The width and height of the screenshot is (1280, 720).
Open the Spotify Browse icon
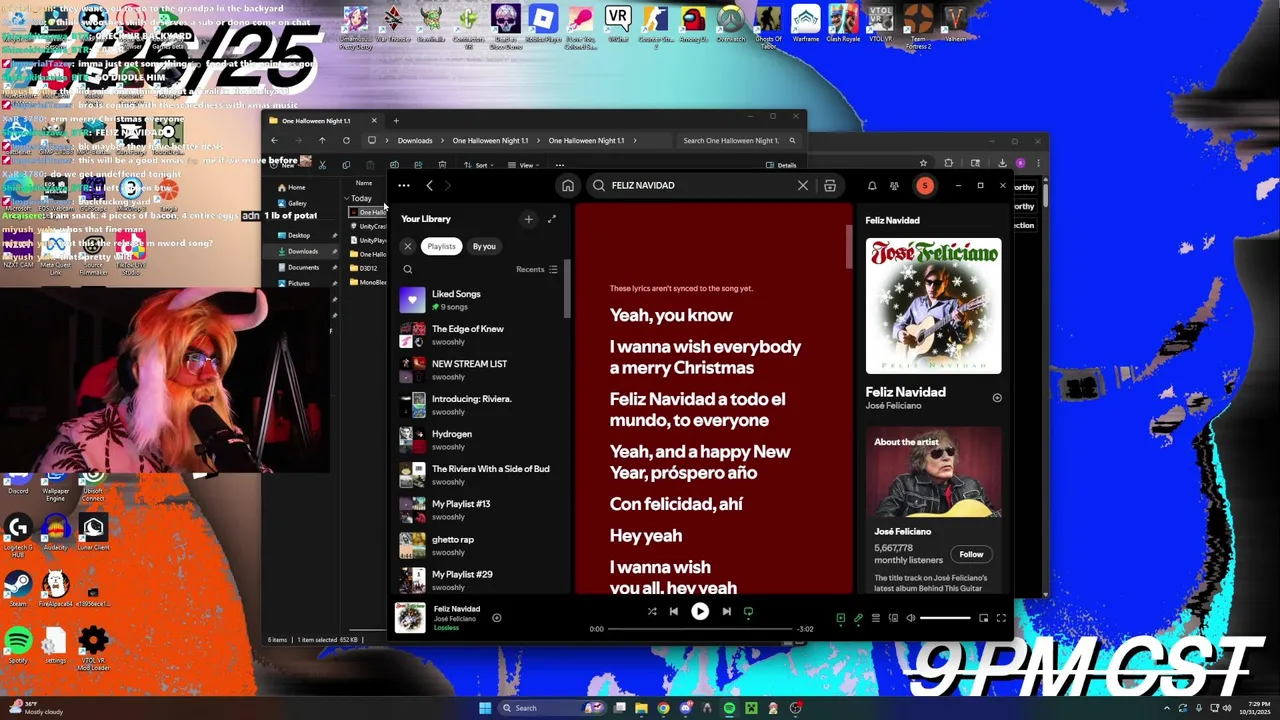(x=830, y=186)
